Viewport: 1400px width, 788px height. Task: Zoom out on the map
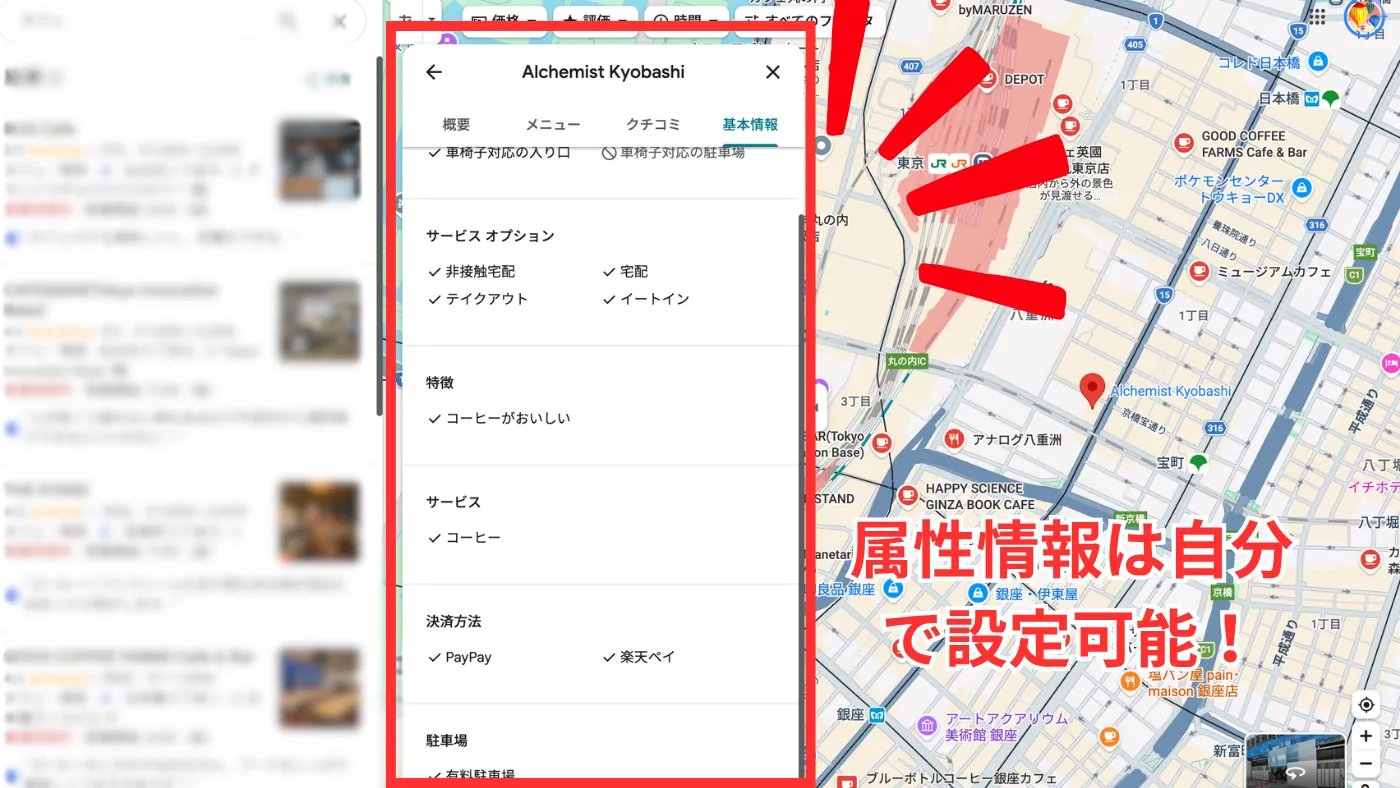(1366, 763)
